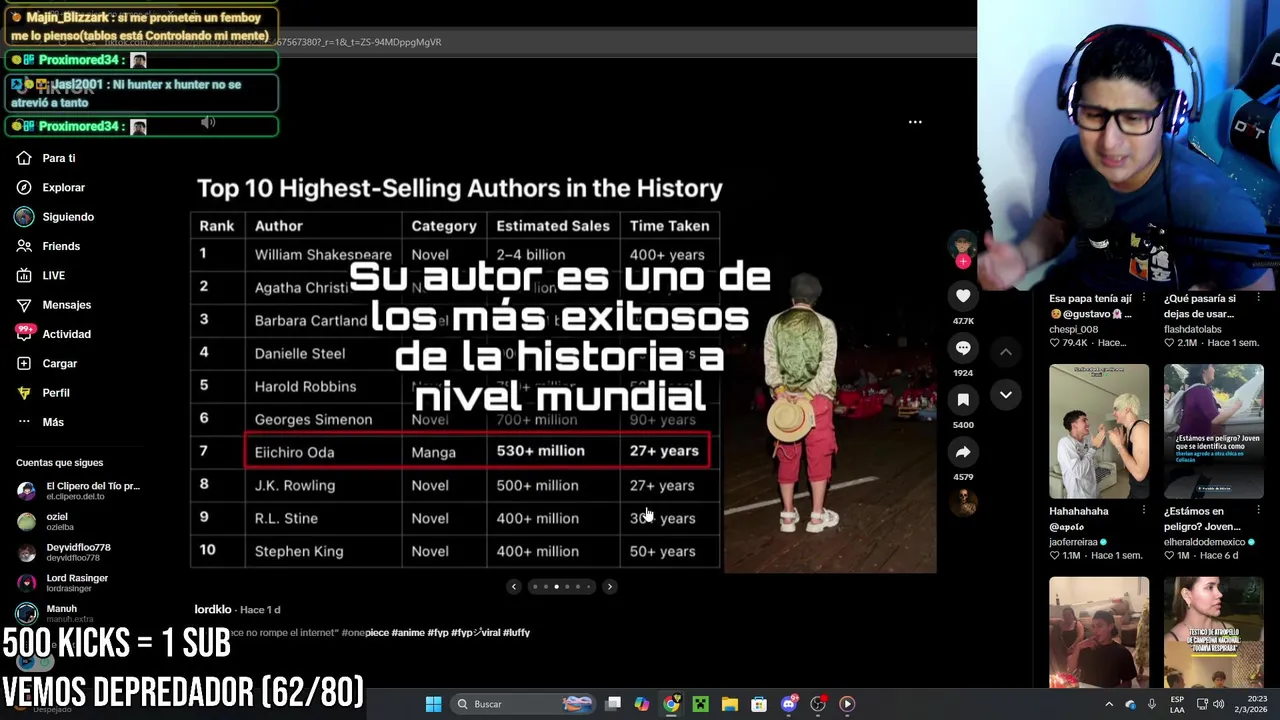Image resolution: width=1280 pixels, height=720 pixels.
Task: Open Deyvidfloo778 followed account
Action: (63, 552)
